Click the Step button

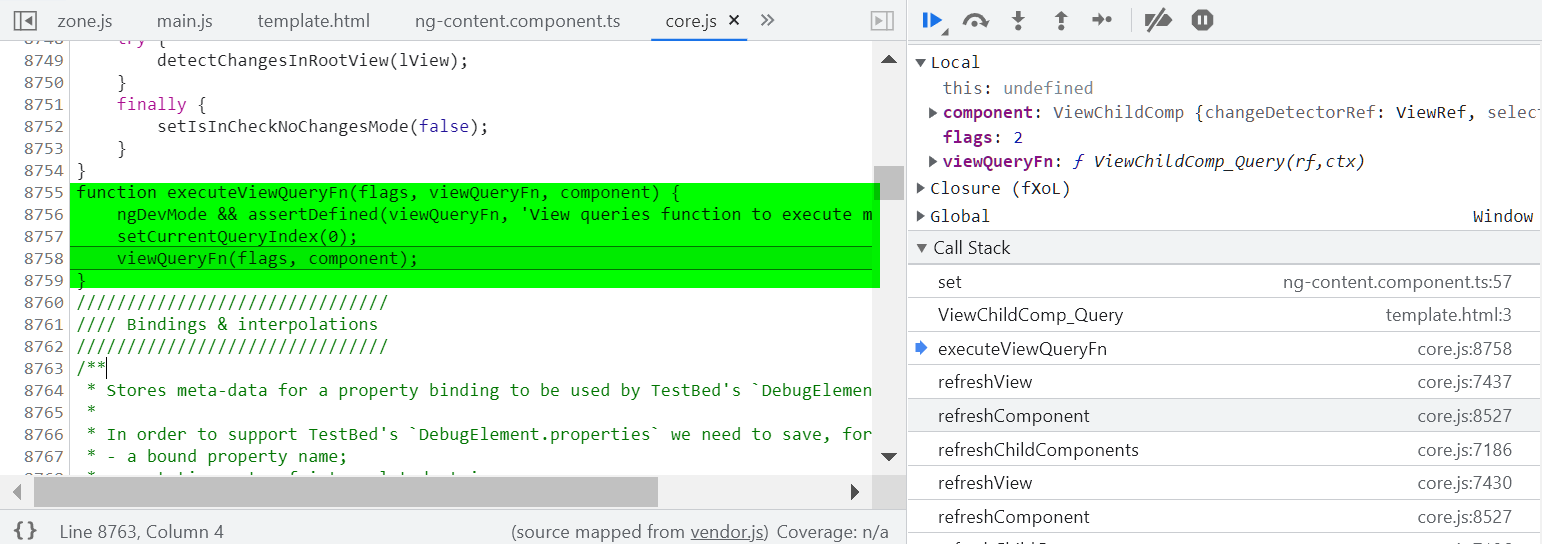[1102, 20]
